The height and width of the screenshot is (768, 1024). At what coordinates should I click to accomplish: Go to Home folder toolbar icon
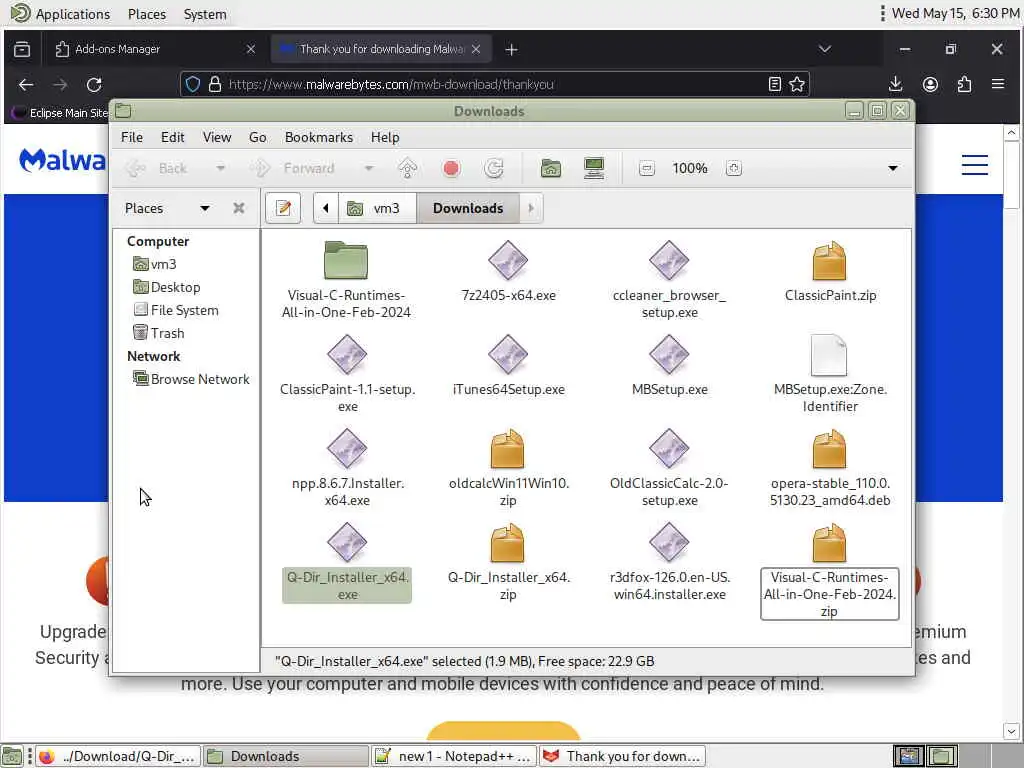[x=551, y=168]
